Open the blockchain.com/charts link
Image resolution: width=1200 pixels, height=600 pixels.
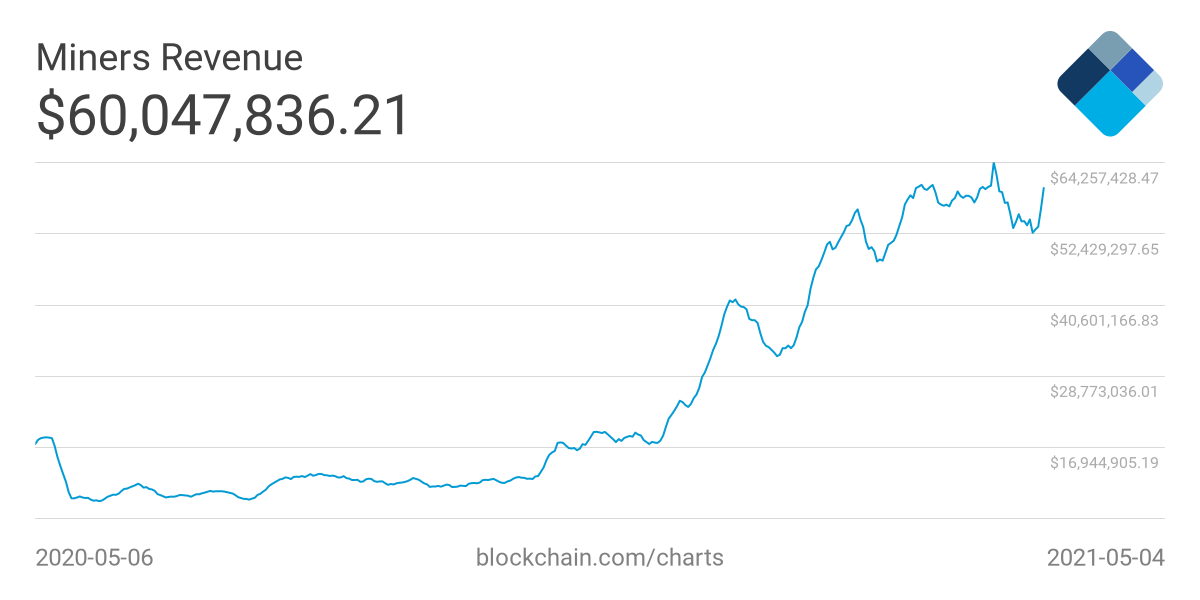[x=600, y=557]
